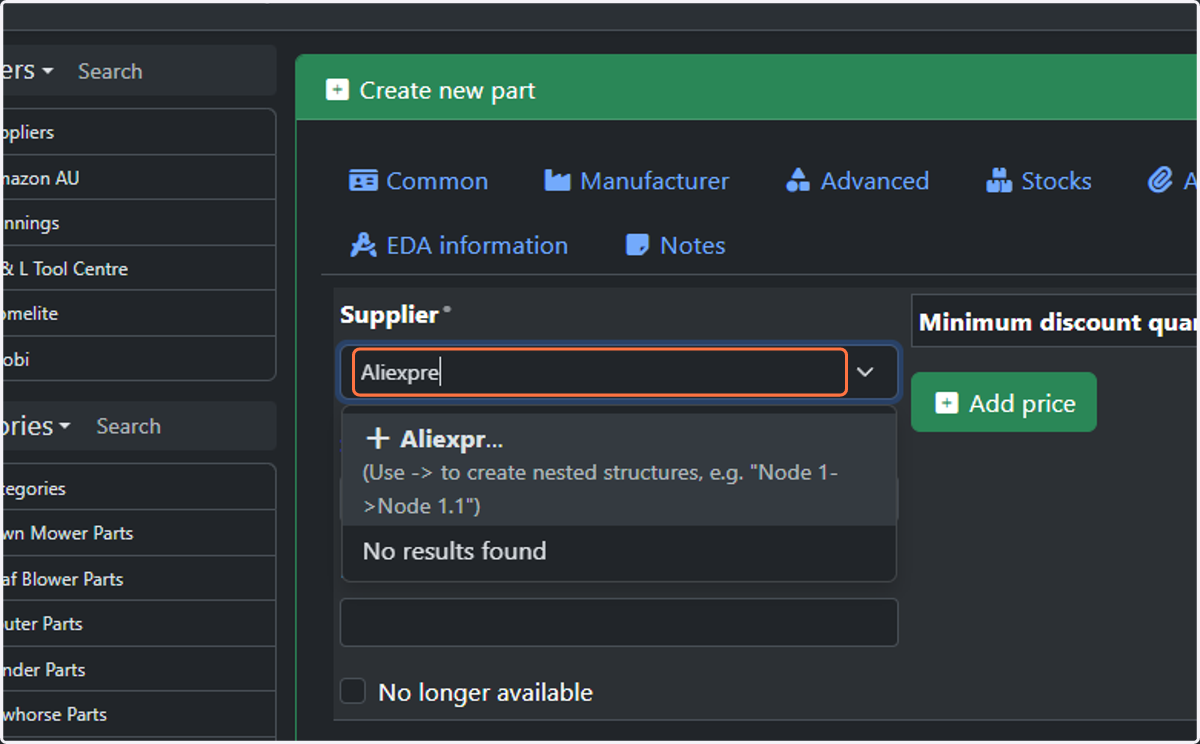Viewport: 1200px width, 744px height.
Task: Toggle the No longer available checkbox
Action: (x=352, y=692)
